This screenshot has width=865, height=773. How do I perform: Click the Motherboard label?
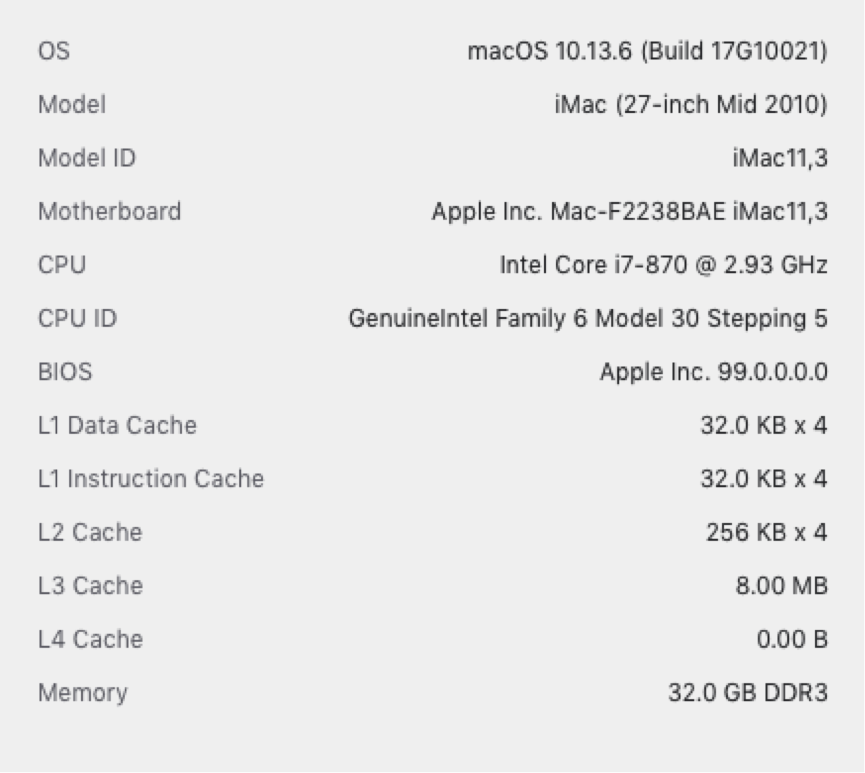[109, 211]
